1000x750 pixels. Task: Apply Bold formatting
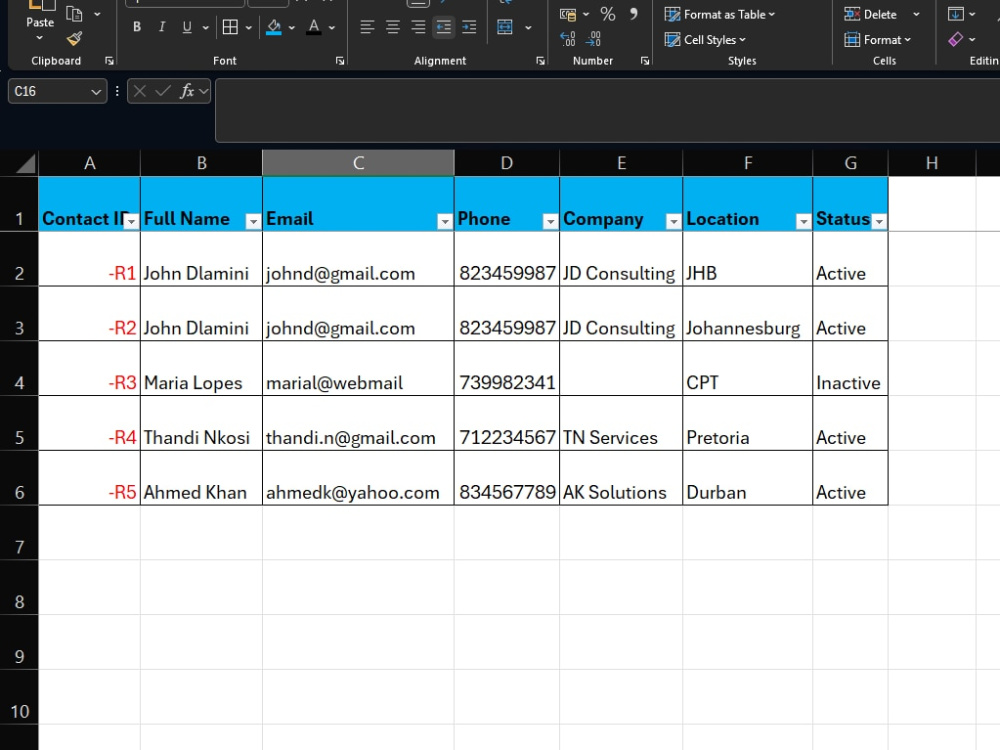(136, 27)
